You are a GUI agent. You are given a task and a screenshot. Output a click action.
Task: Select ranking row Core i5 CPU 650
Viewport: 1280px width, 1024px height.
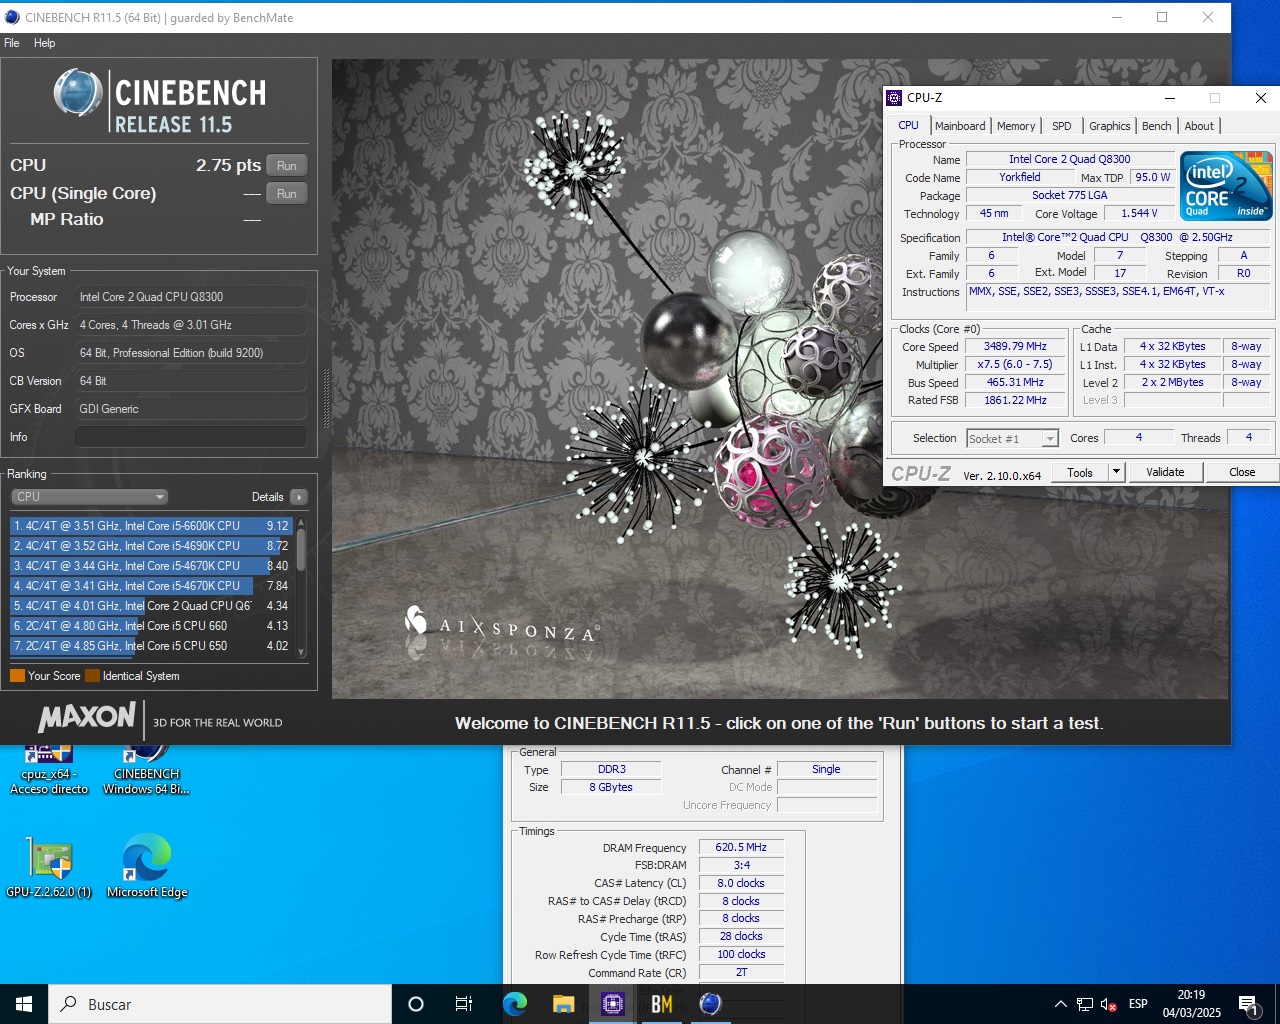pos(151,646)
